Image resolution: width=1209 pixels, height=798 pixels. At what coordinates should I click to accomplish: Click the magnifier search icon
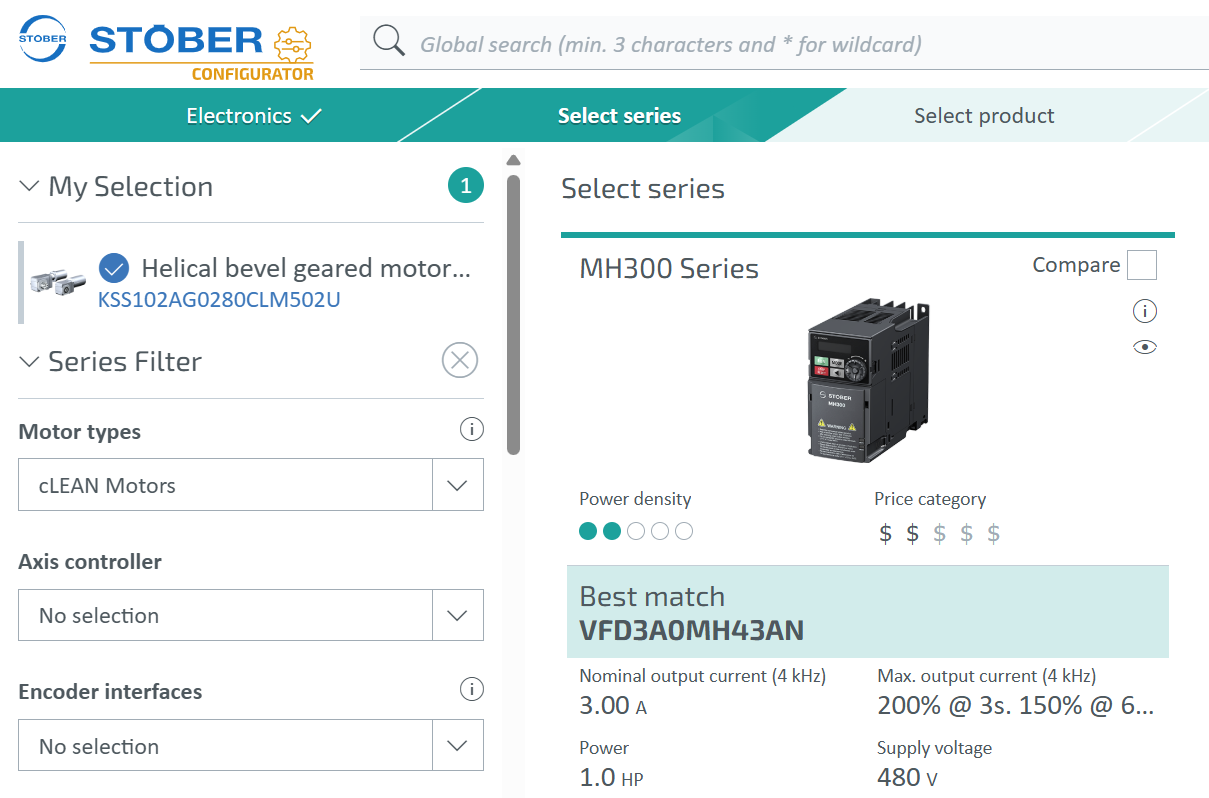389,42
